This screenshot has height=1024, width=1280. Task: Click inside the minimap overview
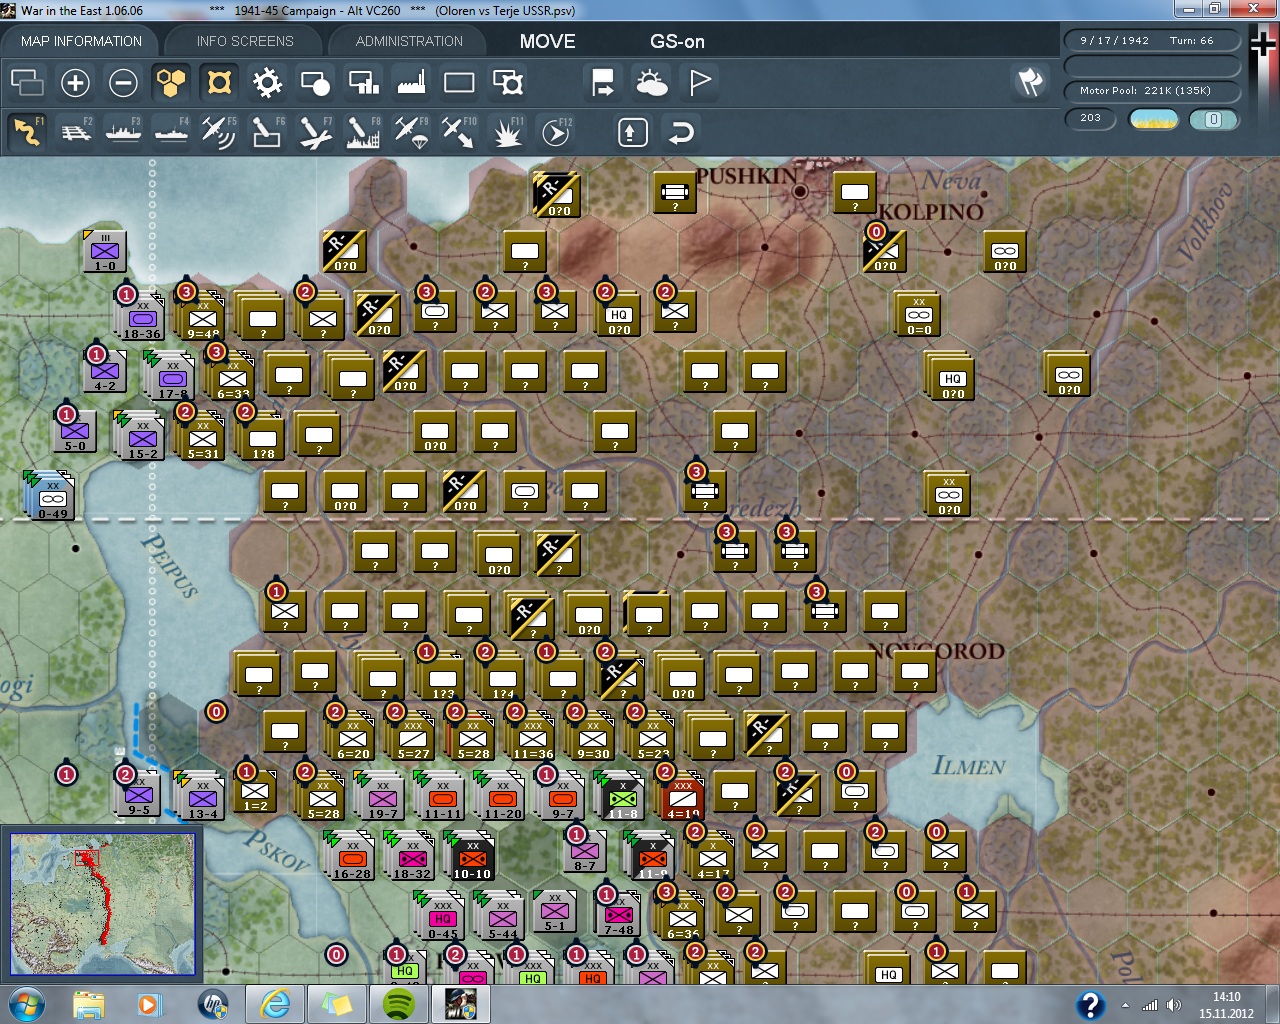pyautogui.click(x=102, y=904)
